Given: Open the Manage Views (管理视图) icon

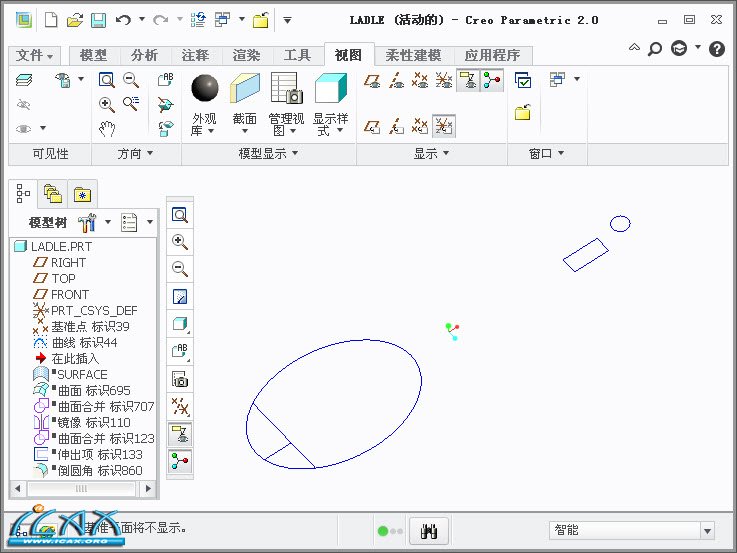Looking at the screenshot, I should point(287,88).
